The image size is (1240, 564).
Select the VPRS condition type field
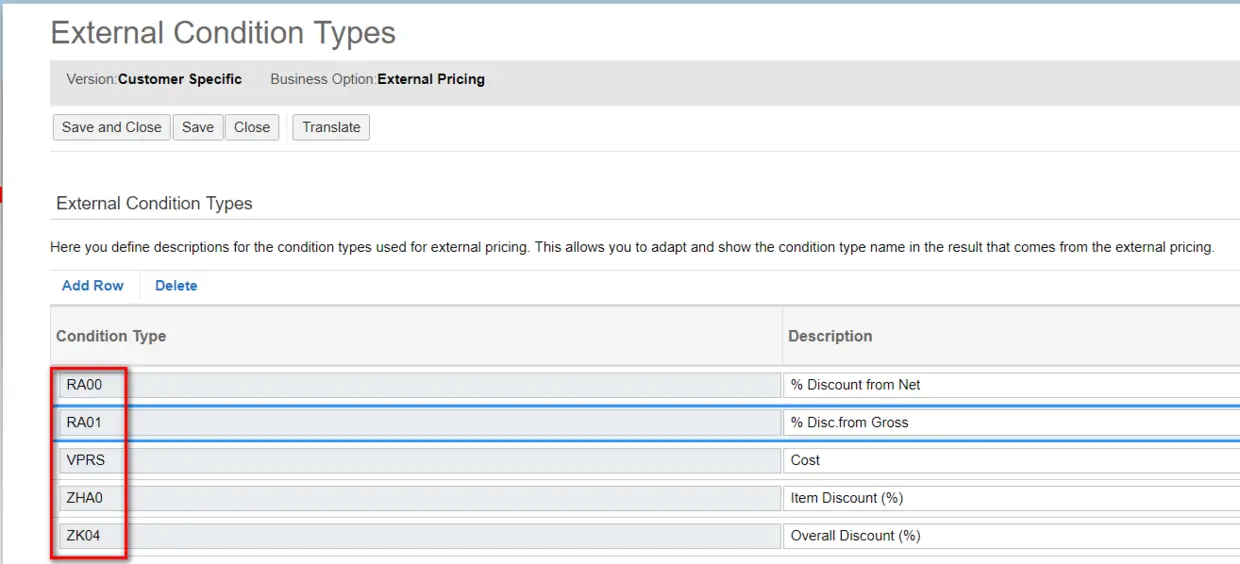[x=418, y=461]
